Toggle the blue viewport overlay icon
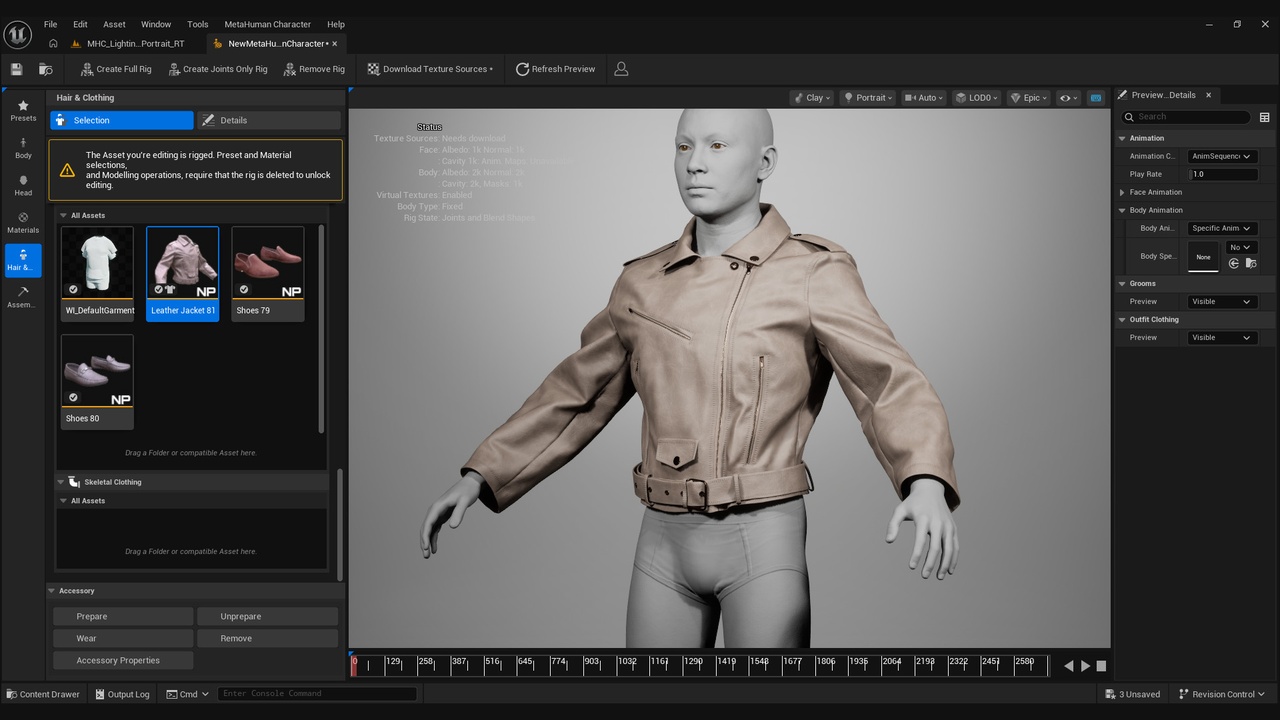Image resolution: width=1280 pixels, height=720 pixels. (x=1096, y=98)
